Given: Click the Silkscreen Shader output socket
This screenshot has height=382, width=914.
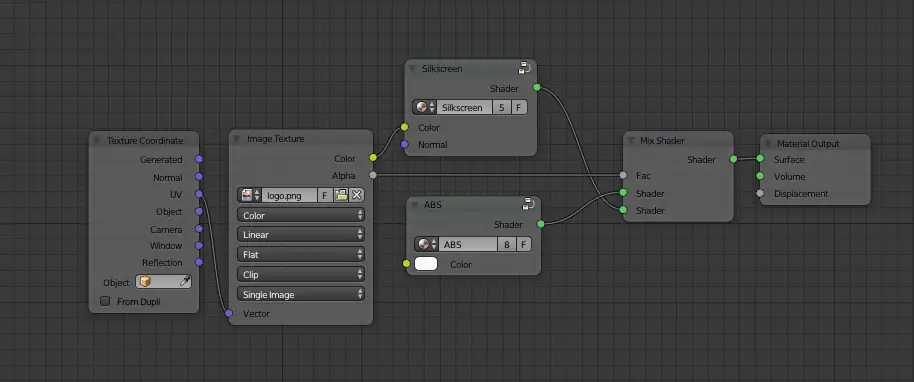Looking at the screenshot, I should 536,87.
